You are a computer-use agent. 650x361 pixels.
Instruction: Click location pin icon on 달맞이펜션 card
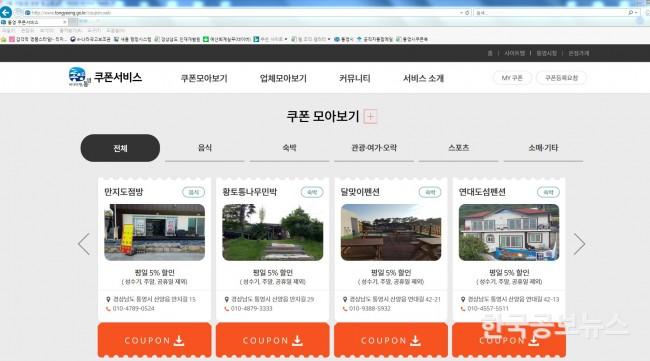point(345,299)
